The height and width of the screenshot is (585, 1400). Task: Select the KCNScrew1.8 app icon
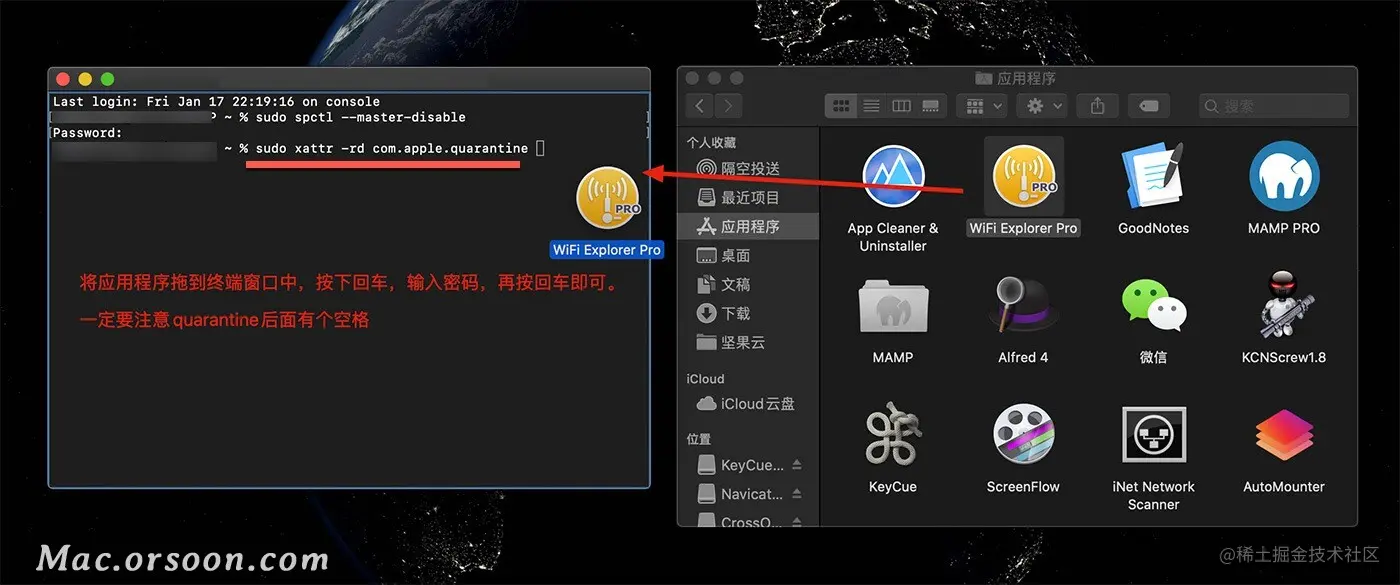point(1283,304)
